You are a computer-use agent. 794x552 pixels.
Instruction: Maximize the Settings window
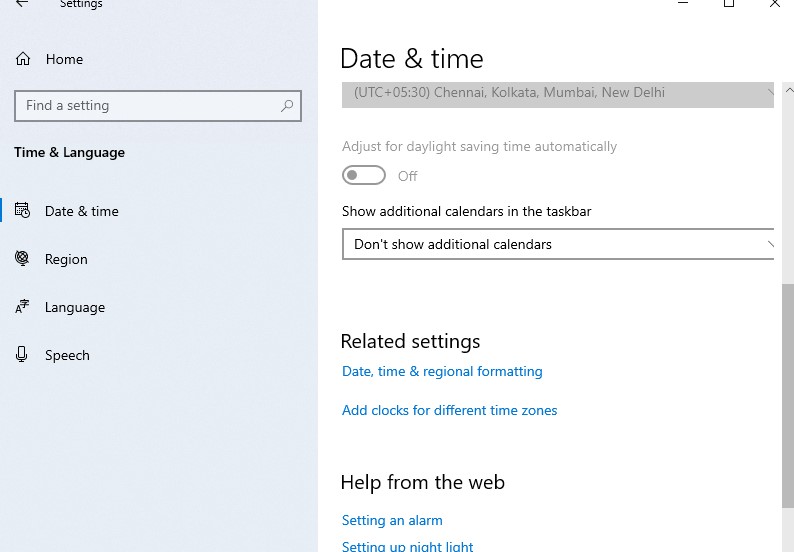pos(729,3)
